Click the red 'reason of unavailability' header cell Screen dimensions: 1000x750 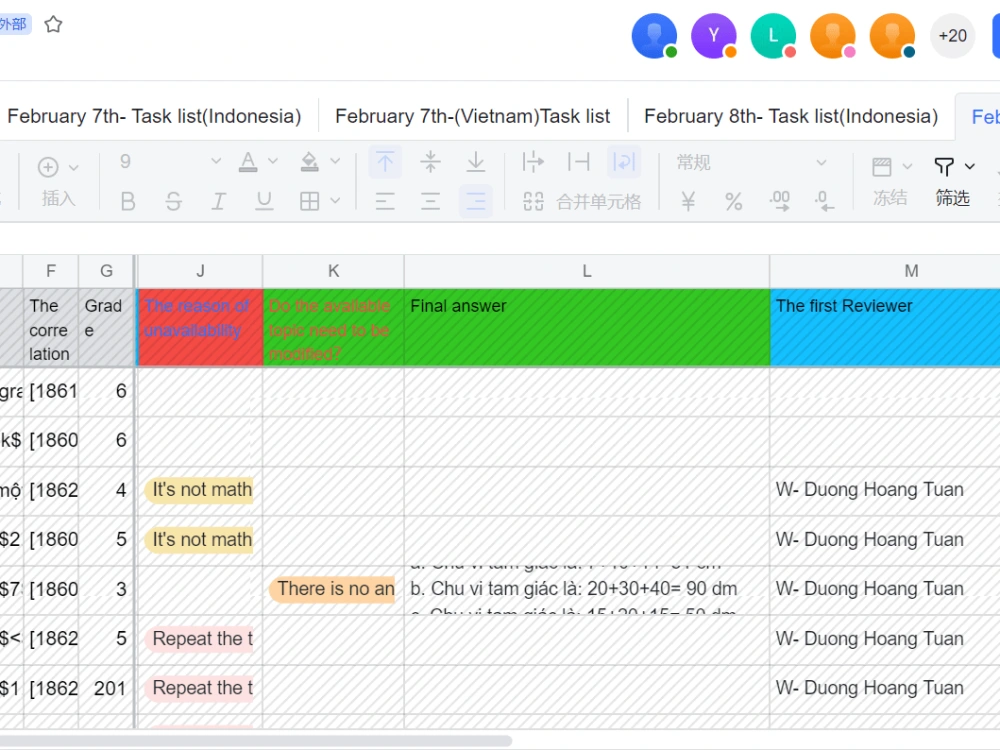[x=200, y=328]
